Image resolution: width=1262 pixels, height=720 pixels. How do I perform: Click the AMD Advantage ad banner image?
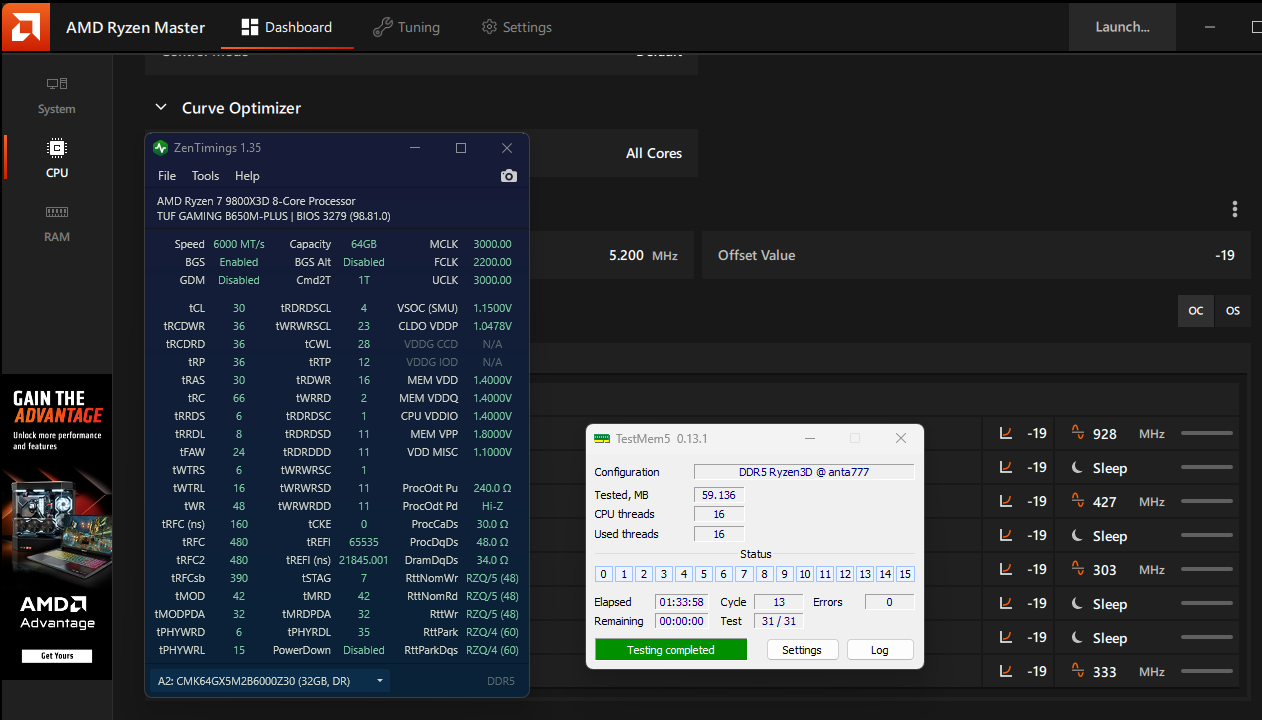click(57, 527)
